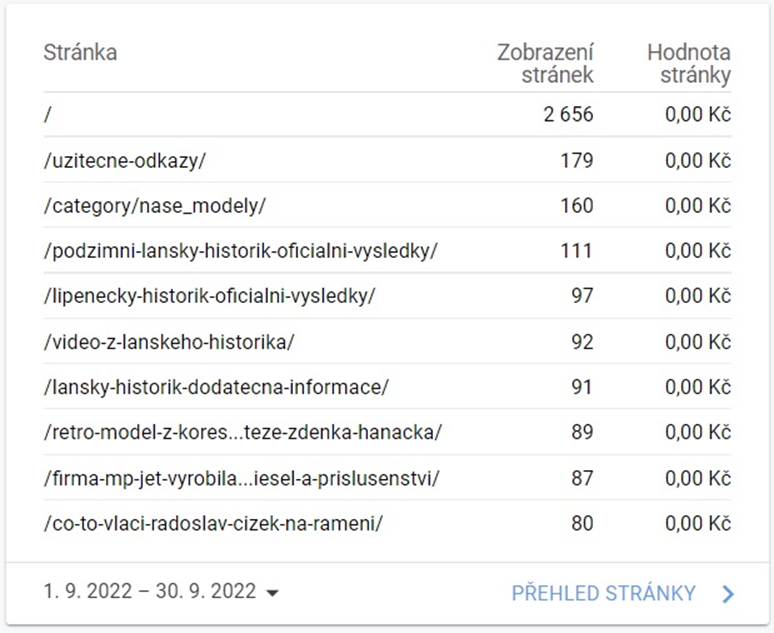Viewport: 774px width, 633px height.
Task: Click the Hodnota stránky column header
Action: (689, 64)
